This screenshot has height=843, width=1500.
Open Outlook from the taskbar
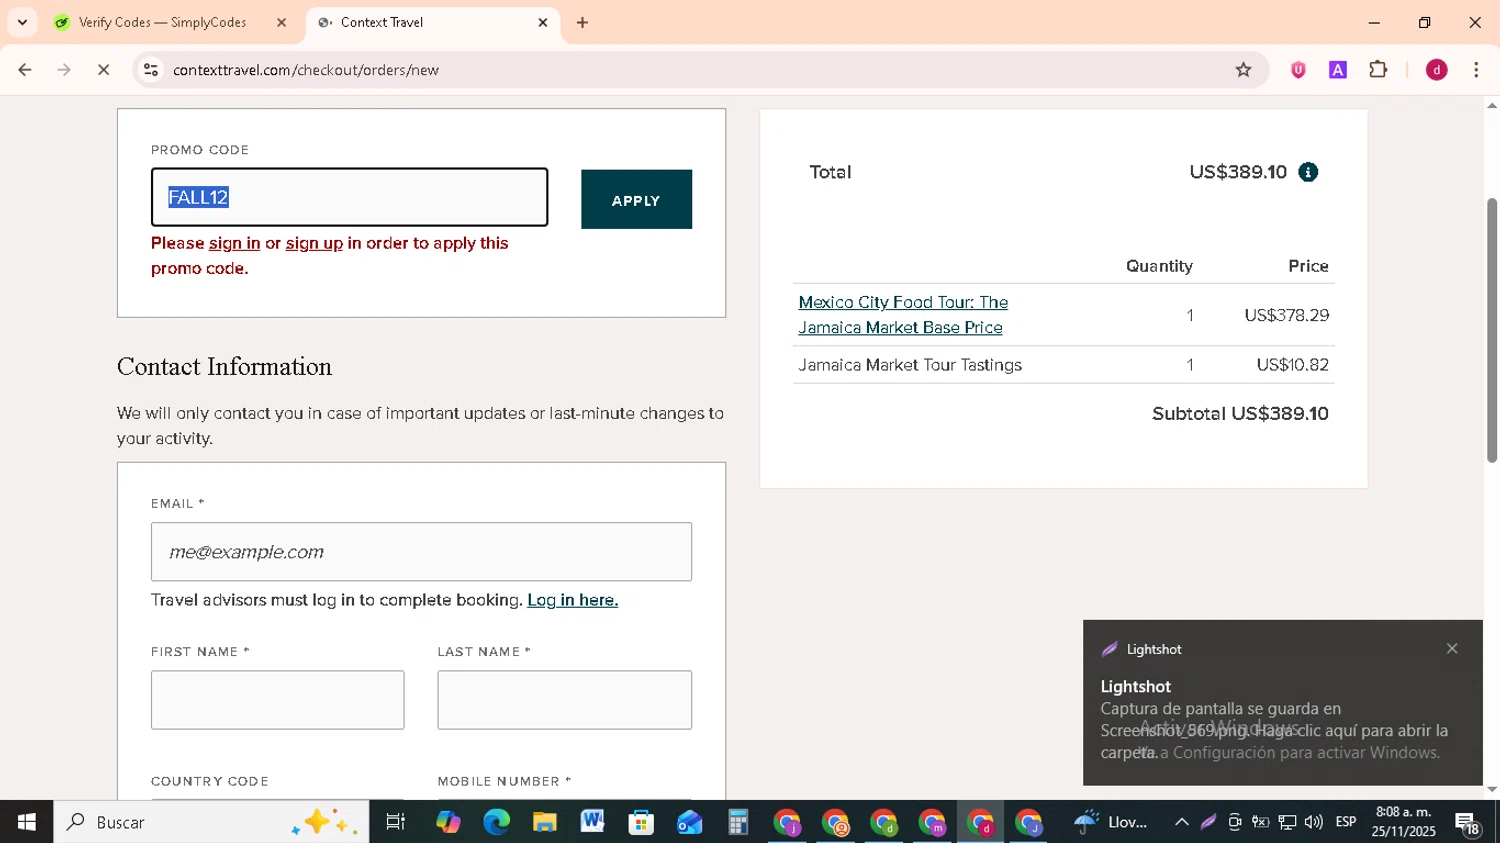pos(689,822)
